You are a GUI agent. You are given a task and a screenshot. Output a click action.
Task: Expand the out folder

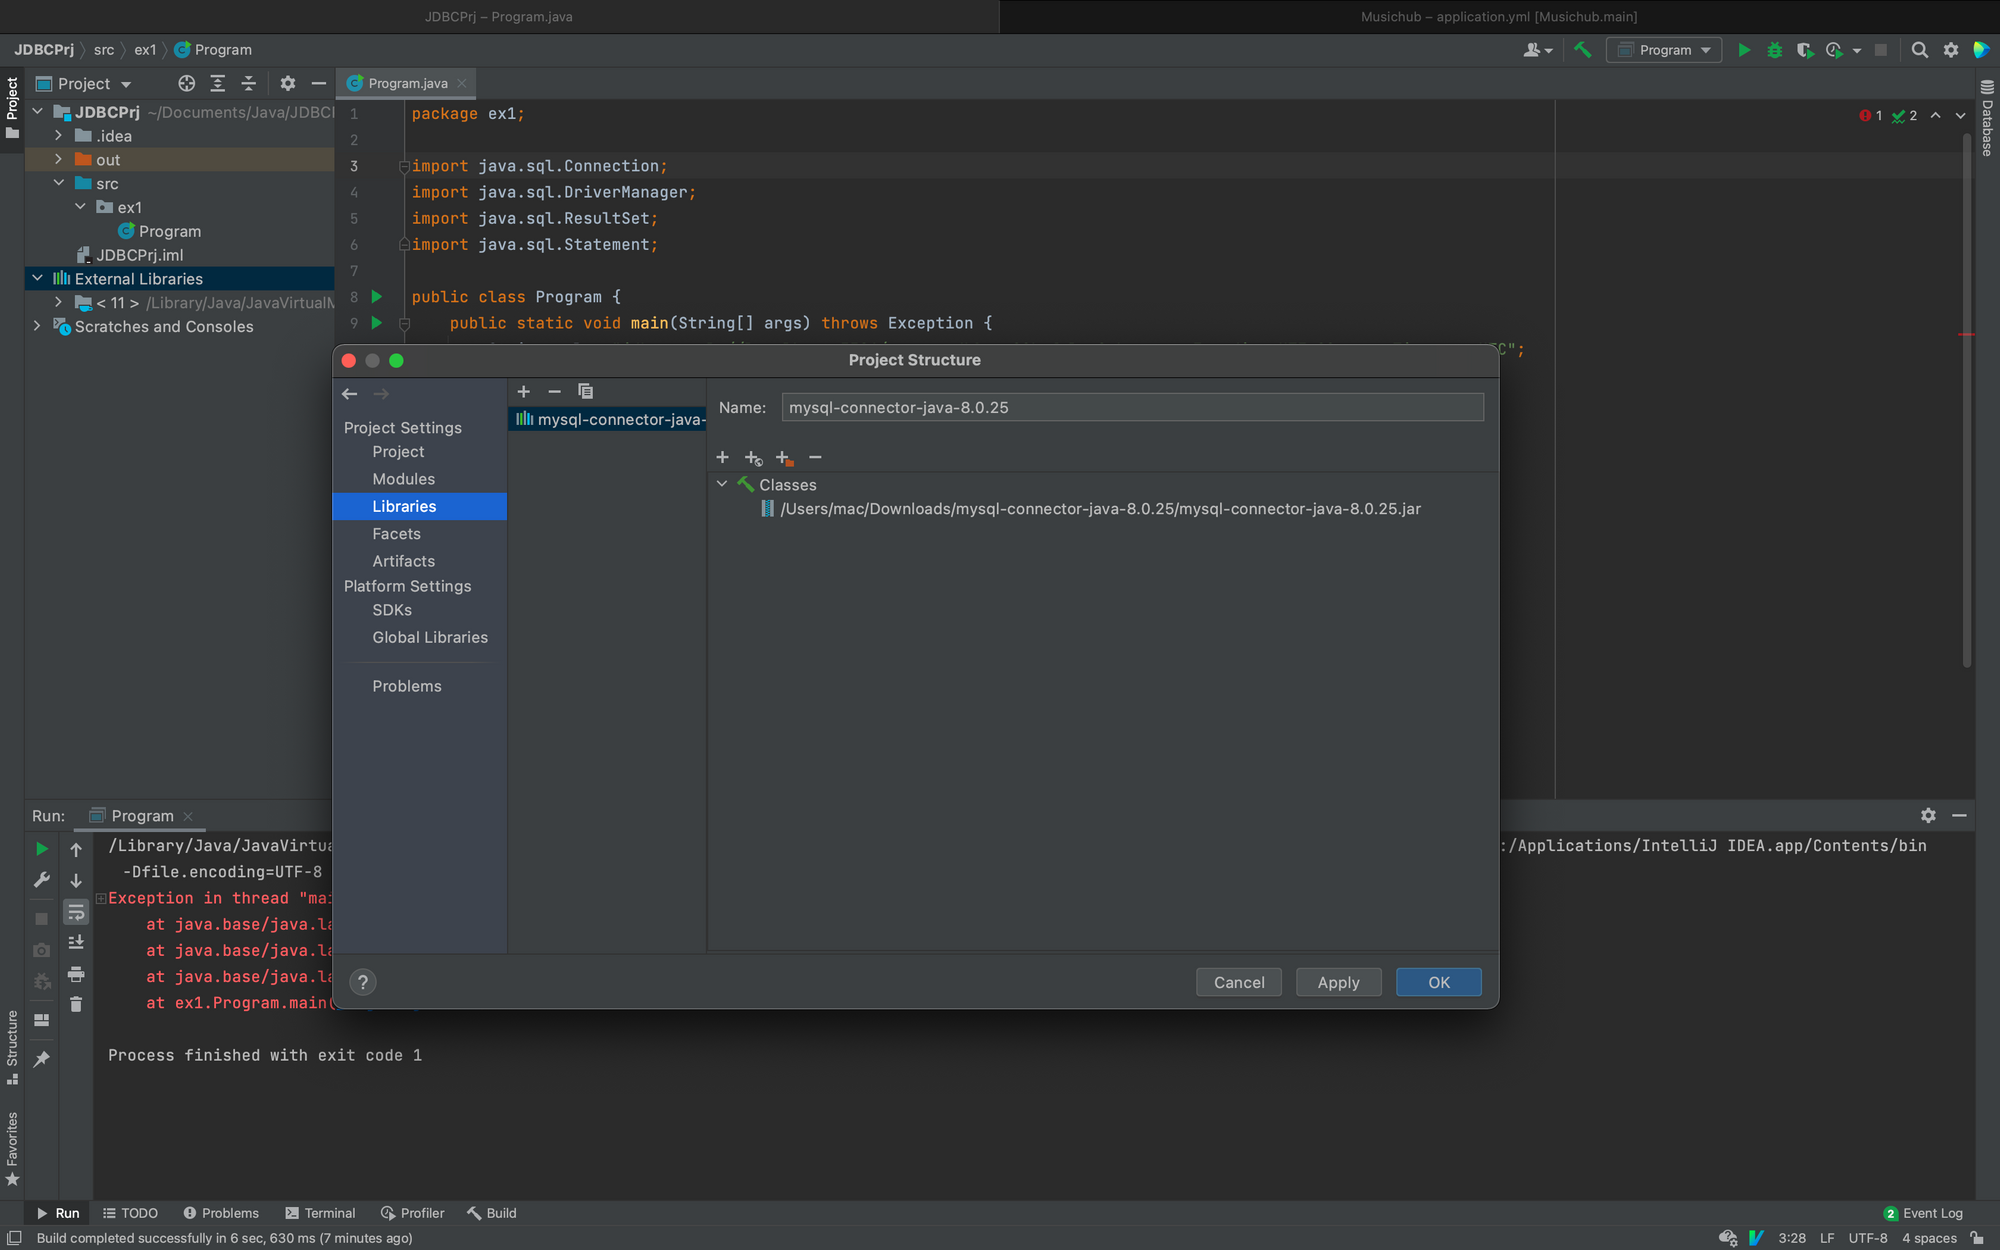58,160
